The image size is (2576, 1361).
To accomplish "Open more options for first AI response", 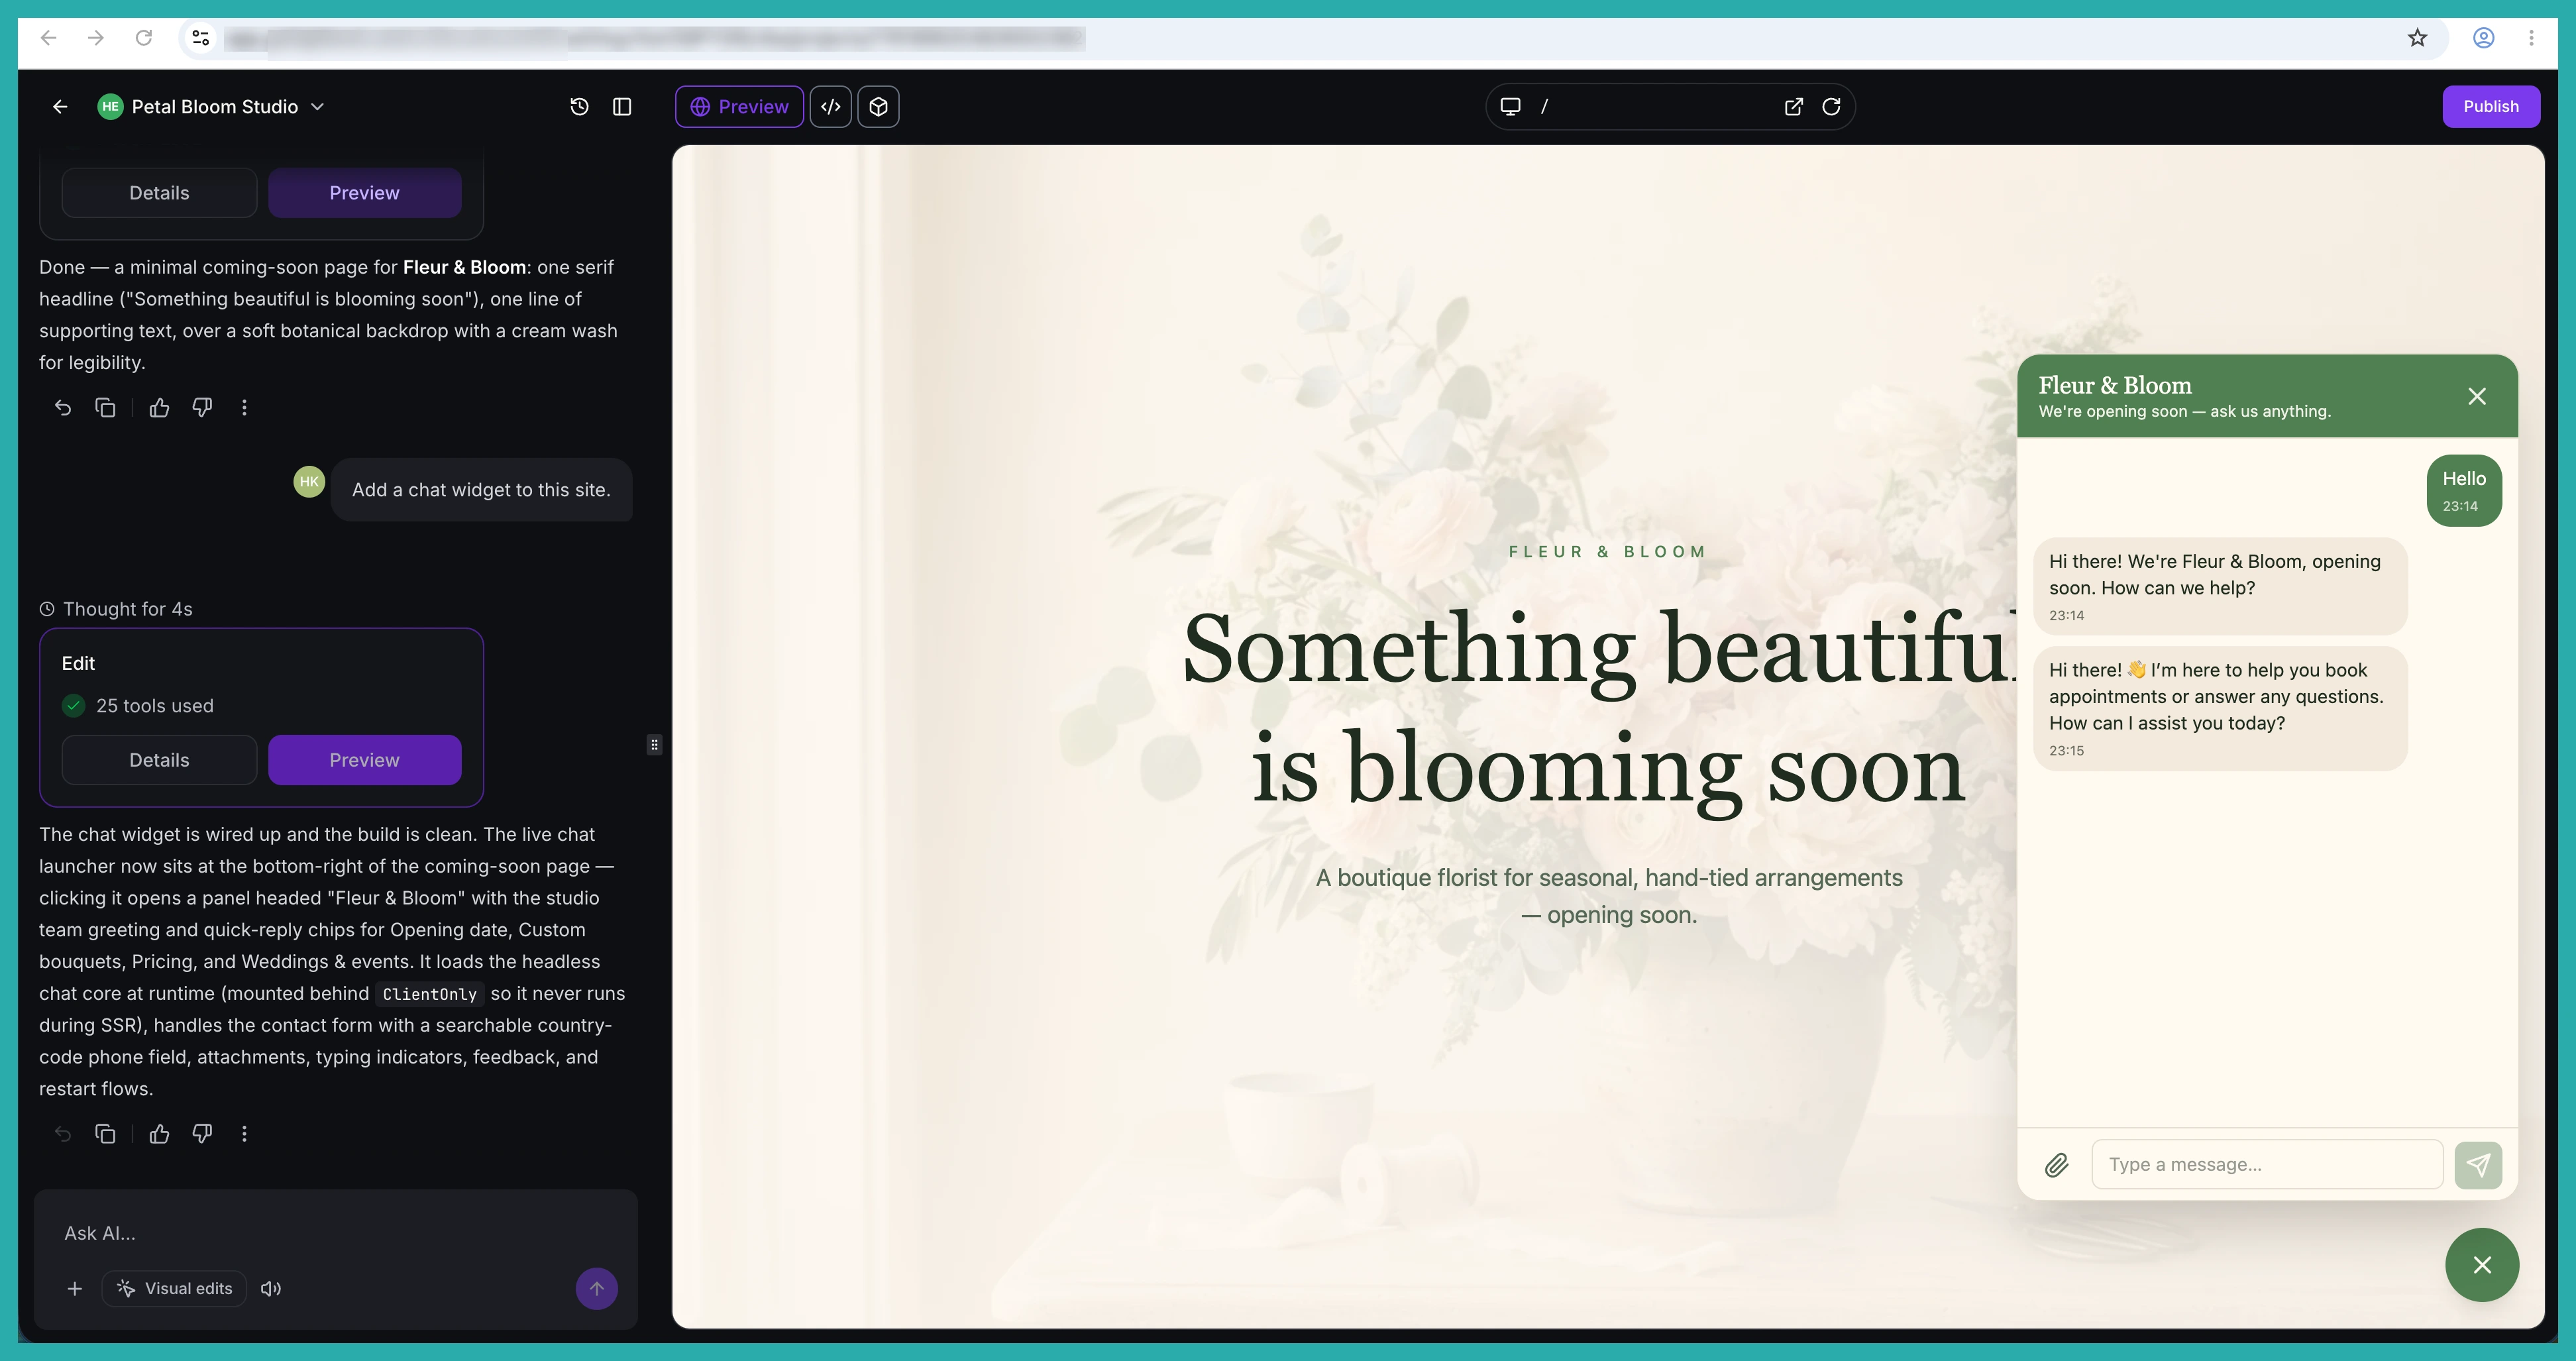I will point(245,408).
